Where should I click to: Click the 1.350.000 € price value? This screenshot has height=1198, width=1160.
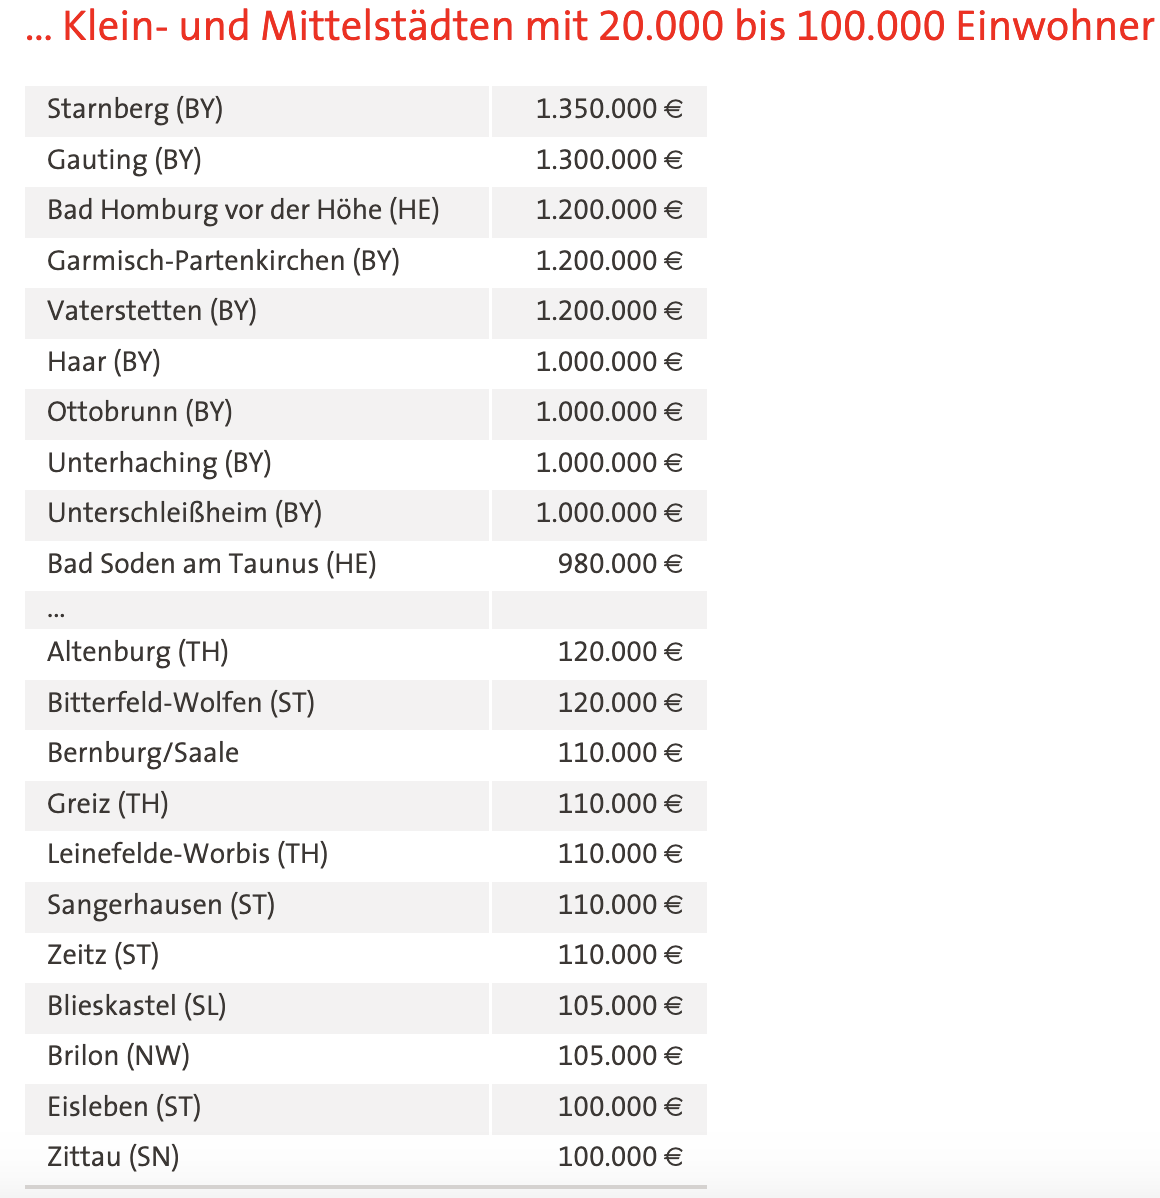point(608,109)
